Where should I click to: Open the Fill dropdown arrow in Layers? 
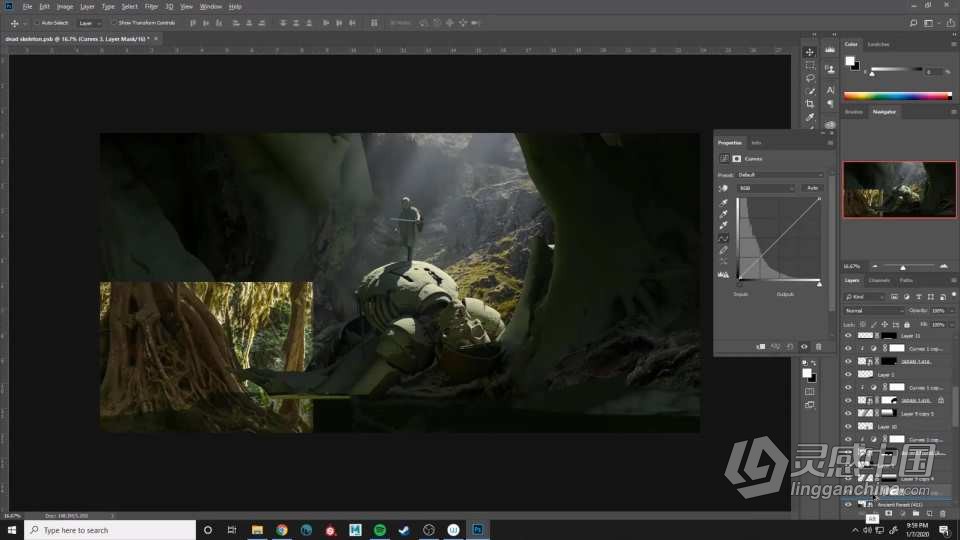(x=953, y=324)
